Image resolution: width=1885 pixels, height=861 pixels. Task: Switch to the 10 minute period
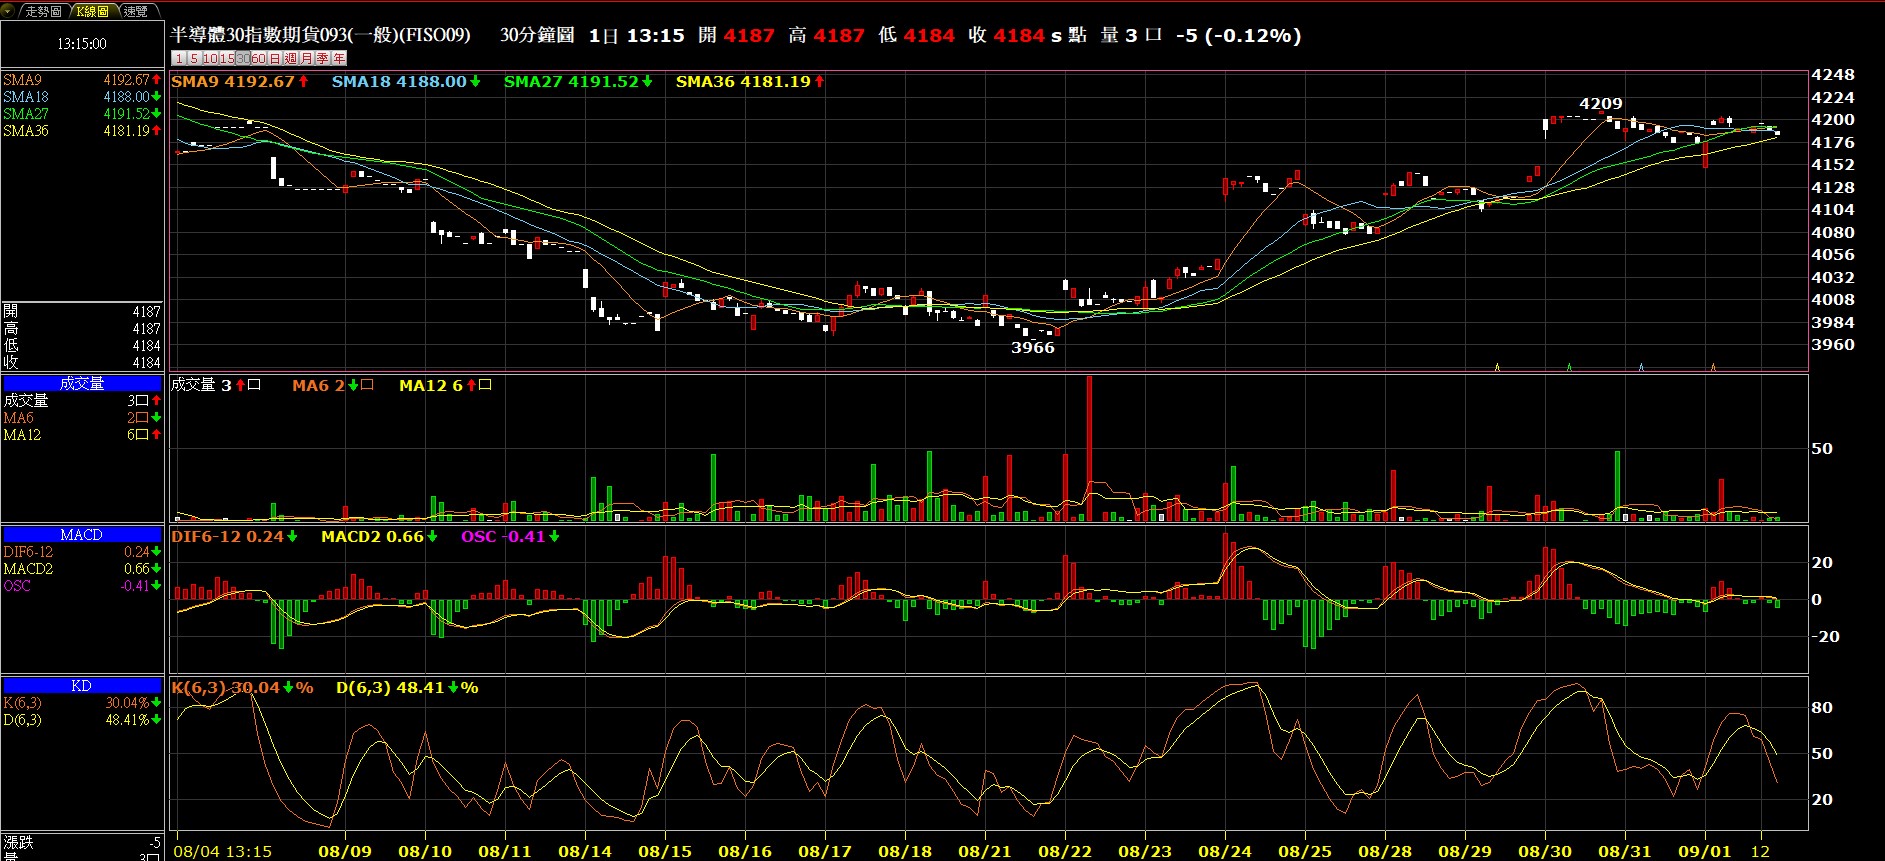(x=210, y=59)
